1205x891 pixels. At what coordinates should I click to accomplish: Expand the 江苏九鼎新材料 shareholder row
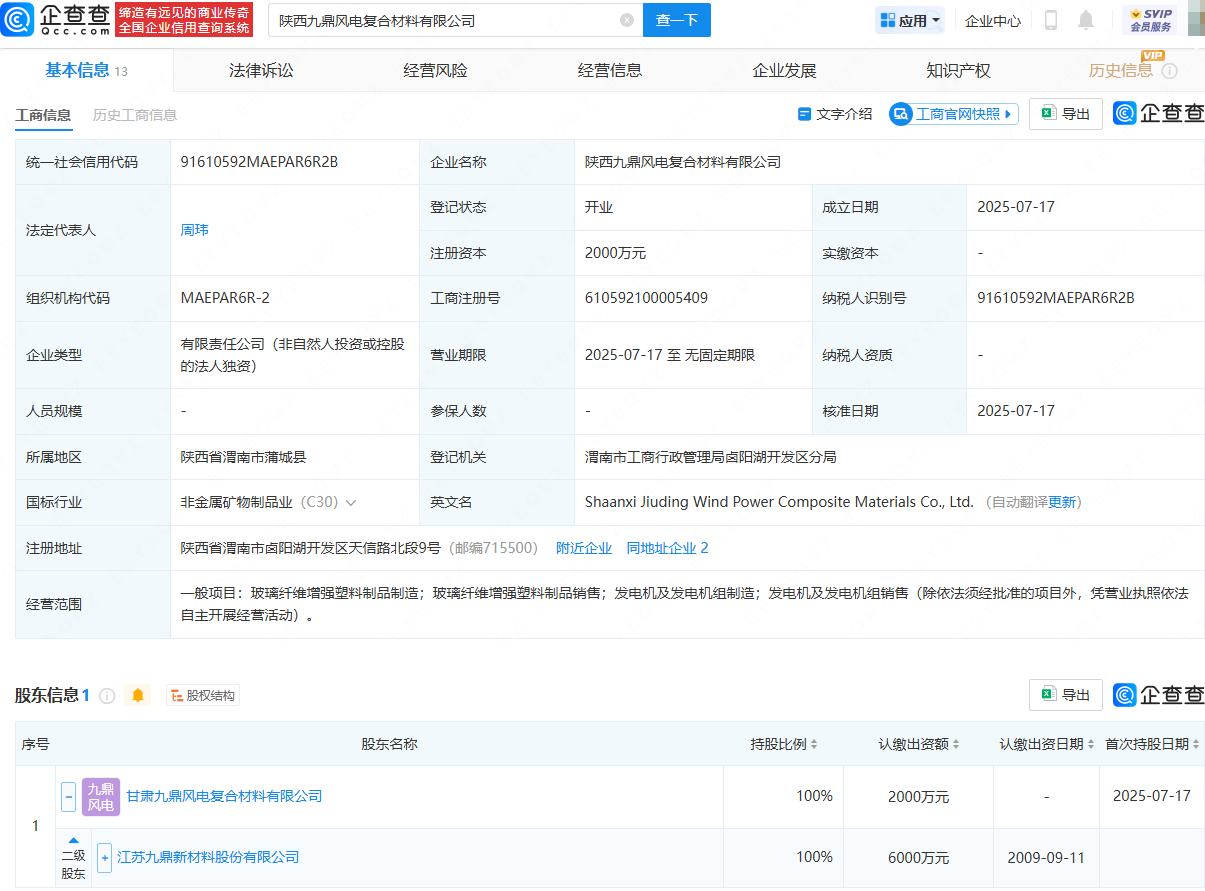[104, 858]
